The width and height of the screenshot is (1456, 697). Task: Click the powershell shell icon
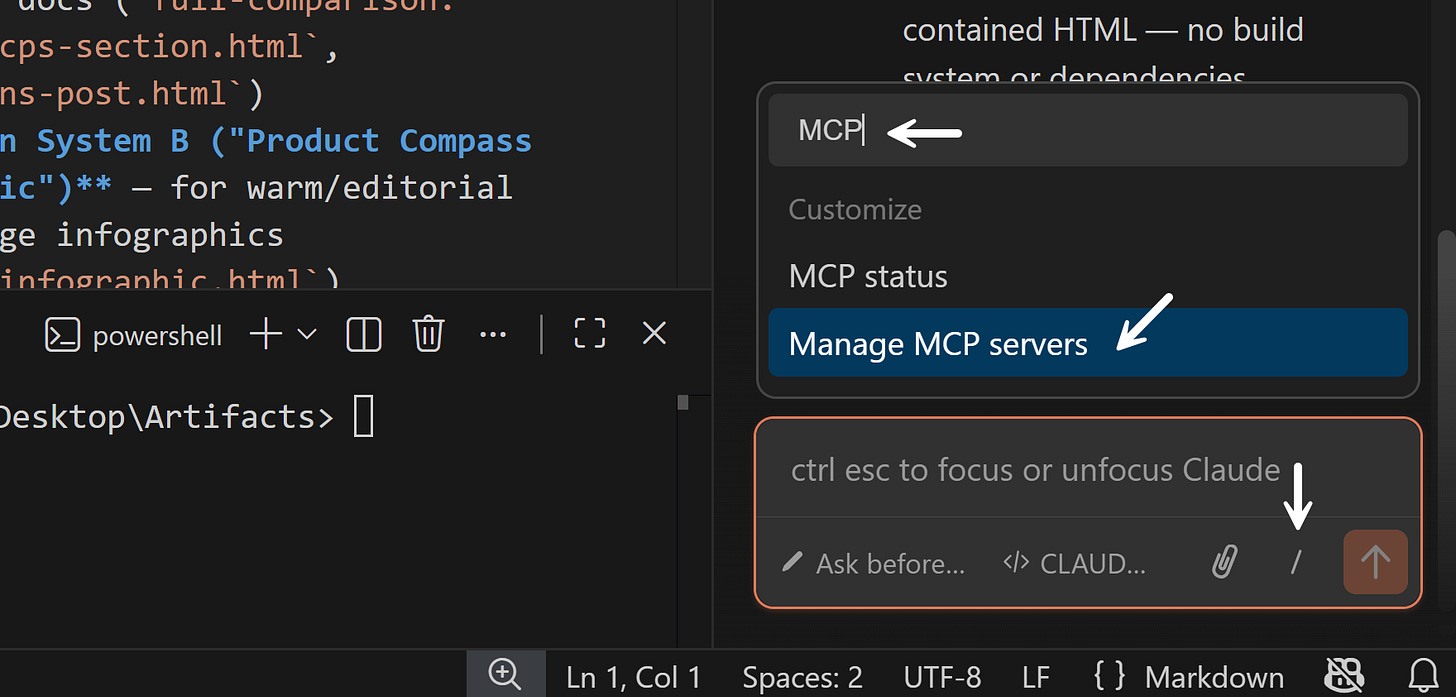(x=62, y=334)
